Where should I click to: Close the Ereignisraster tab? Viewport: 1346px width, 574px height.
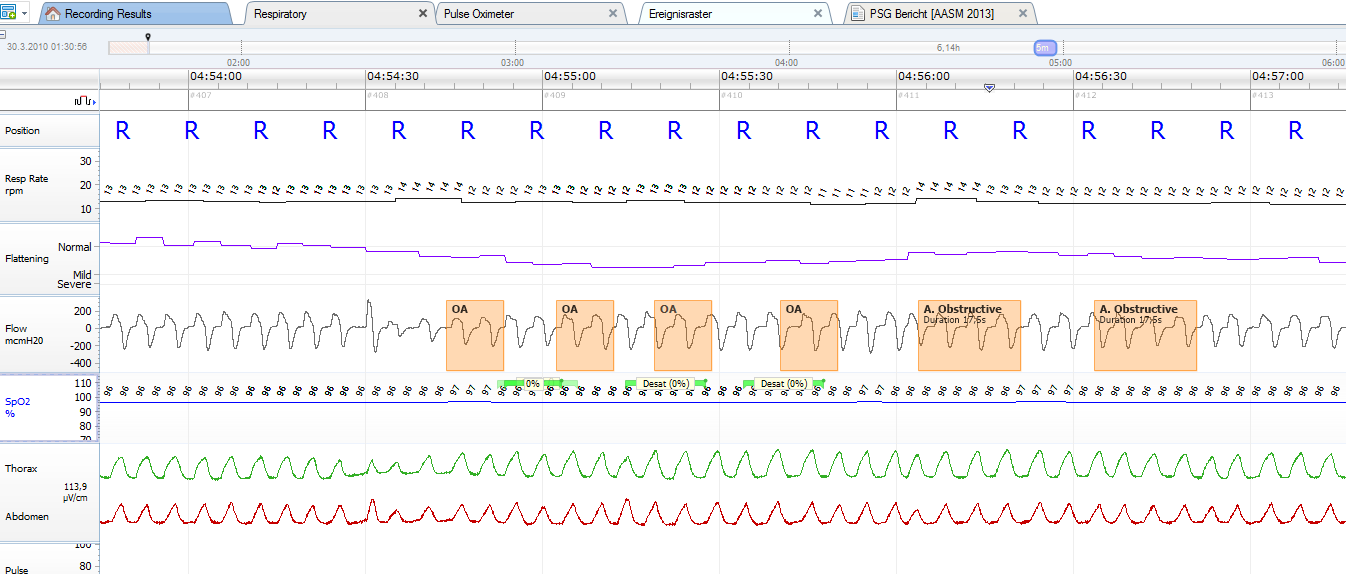point(818,14)
